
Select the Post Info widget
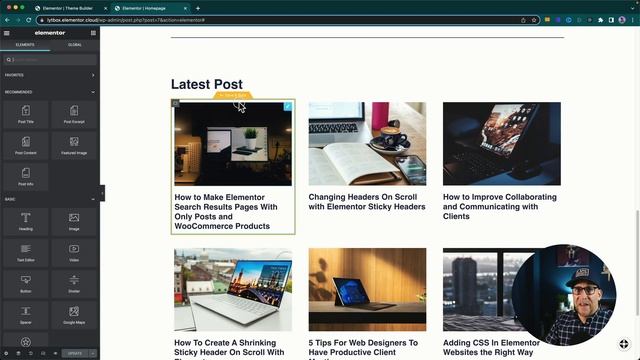26,176
